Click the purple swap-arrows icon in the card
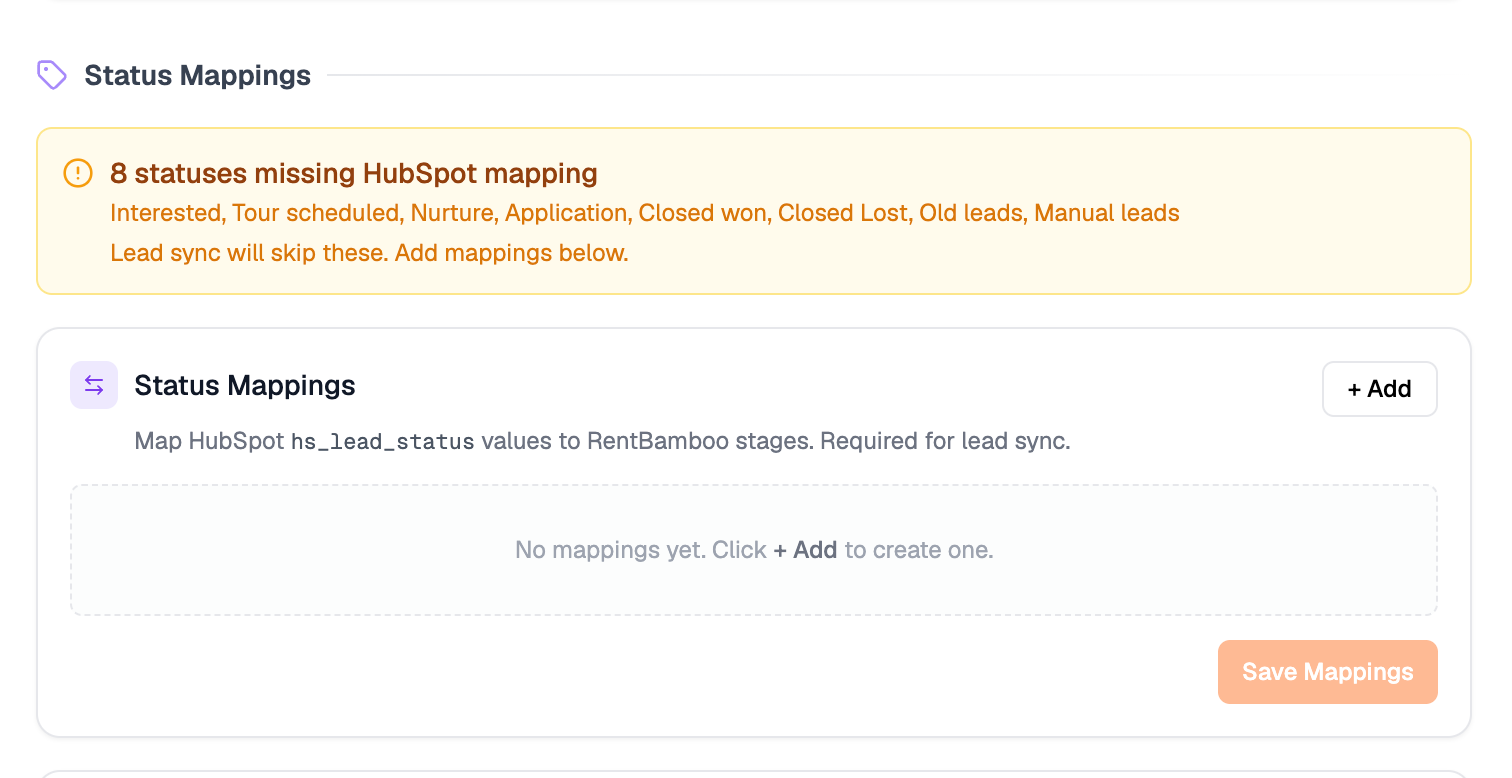Screen dimensions: 1512x778 pyautogui.click(x=94, y=385)
